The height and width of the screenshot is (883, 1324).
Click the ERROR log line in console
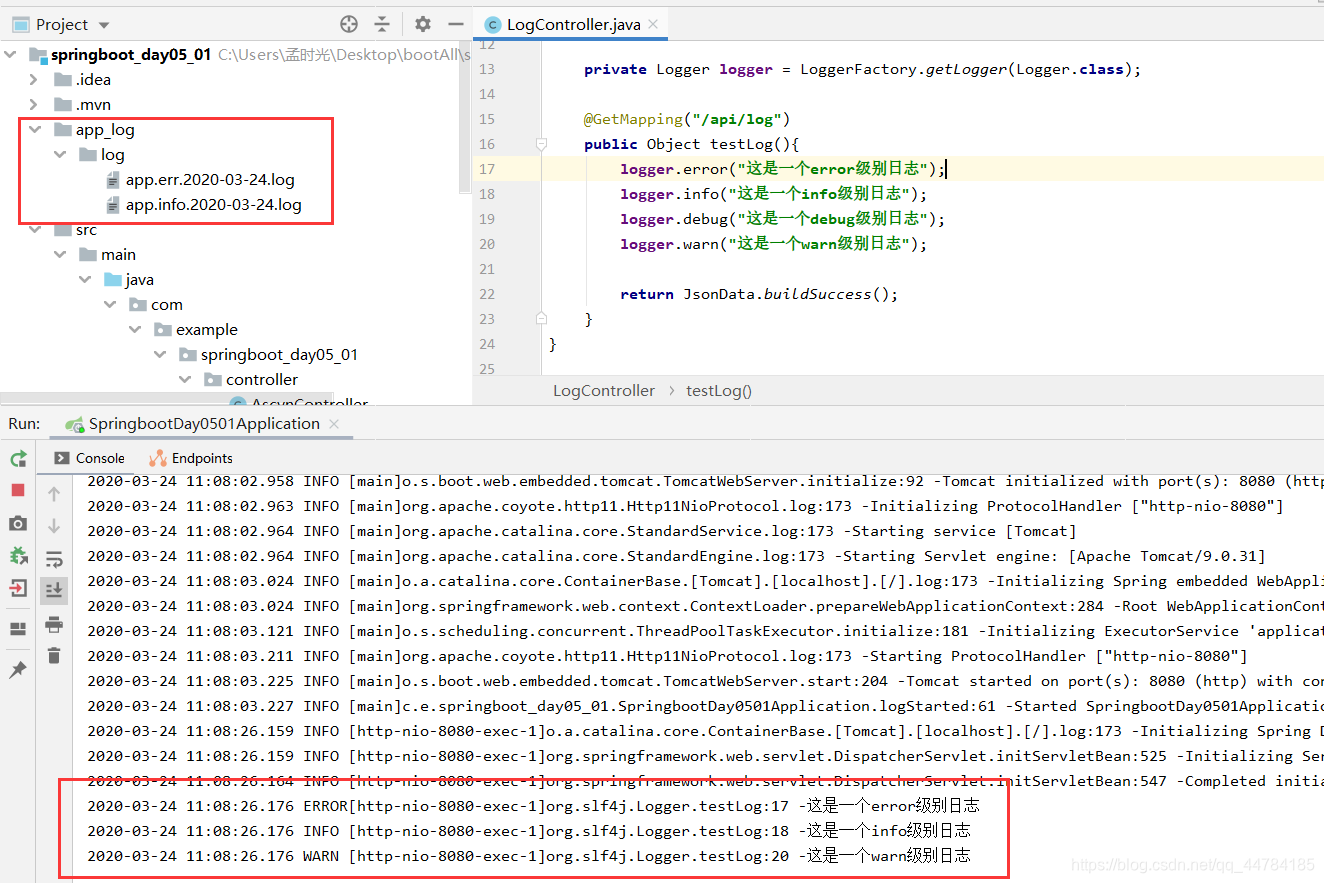pos(533,806)
